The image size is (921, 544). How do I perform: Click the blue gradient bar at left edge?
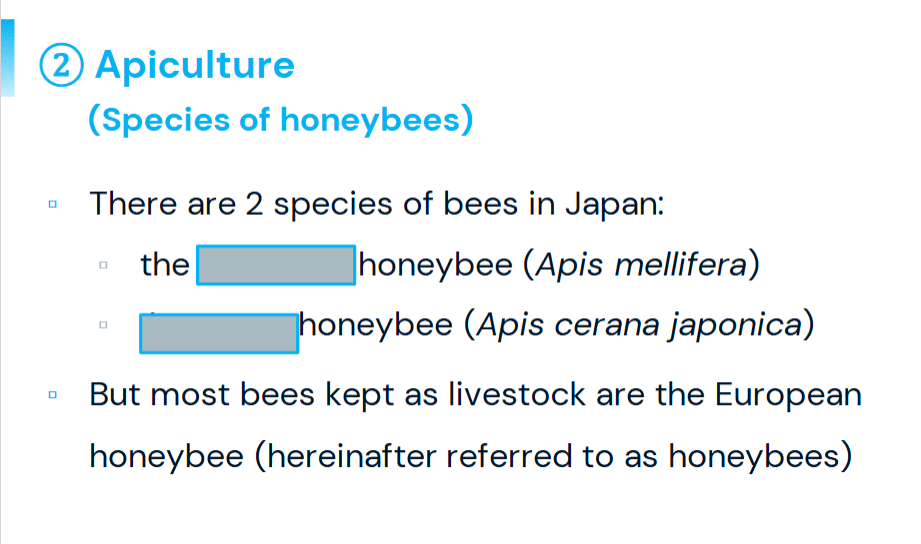coord(8,58)
